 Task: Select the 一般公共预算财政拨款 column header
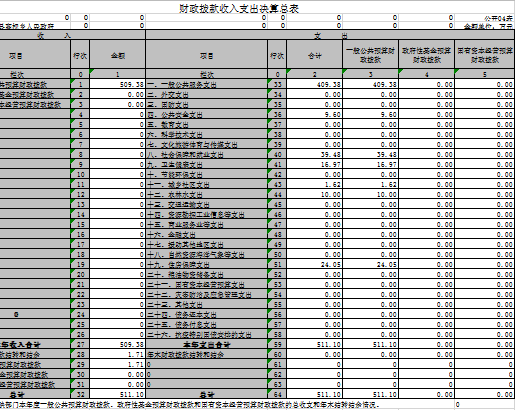370,55
